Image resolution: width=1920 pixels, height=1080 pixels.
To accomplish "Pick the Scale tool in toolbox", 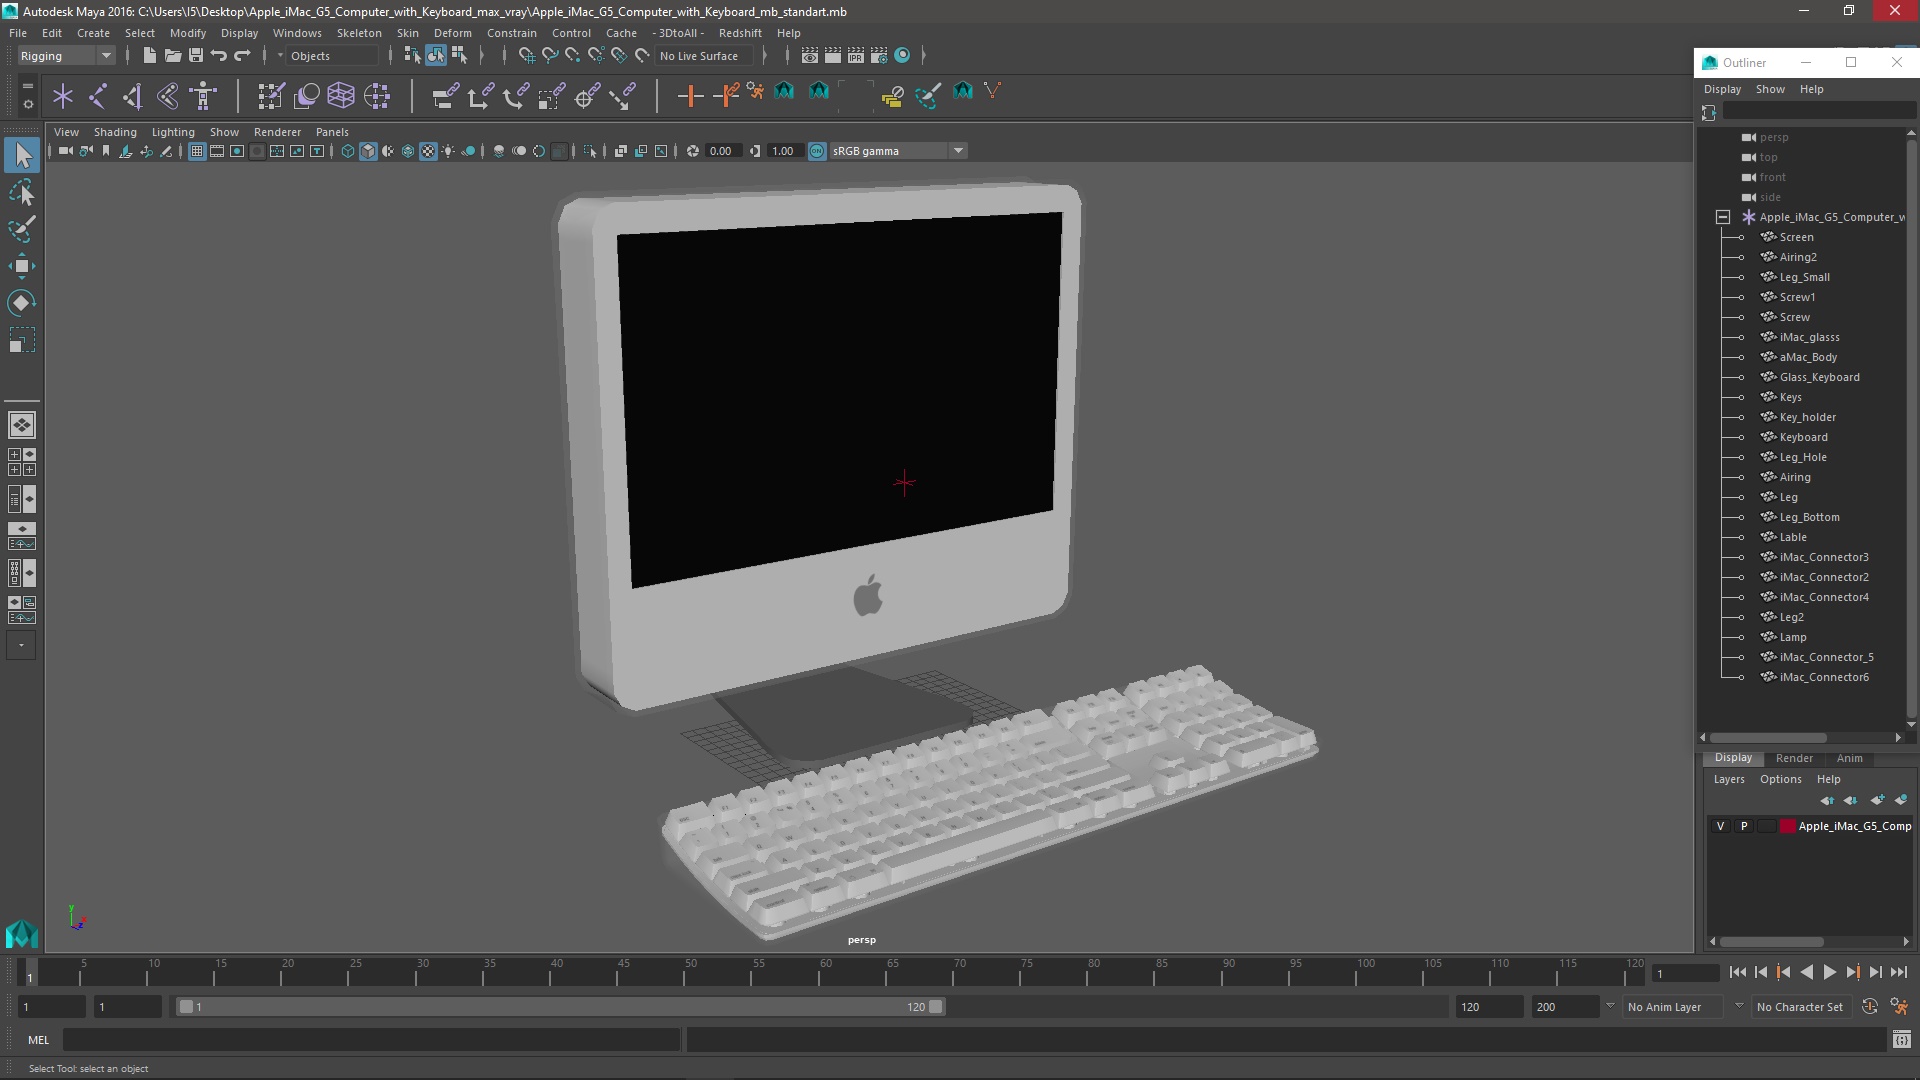I will coord(22,340).
